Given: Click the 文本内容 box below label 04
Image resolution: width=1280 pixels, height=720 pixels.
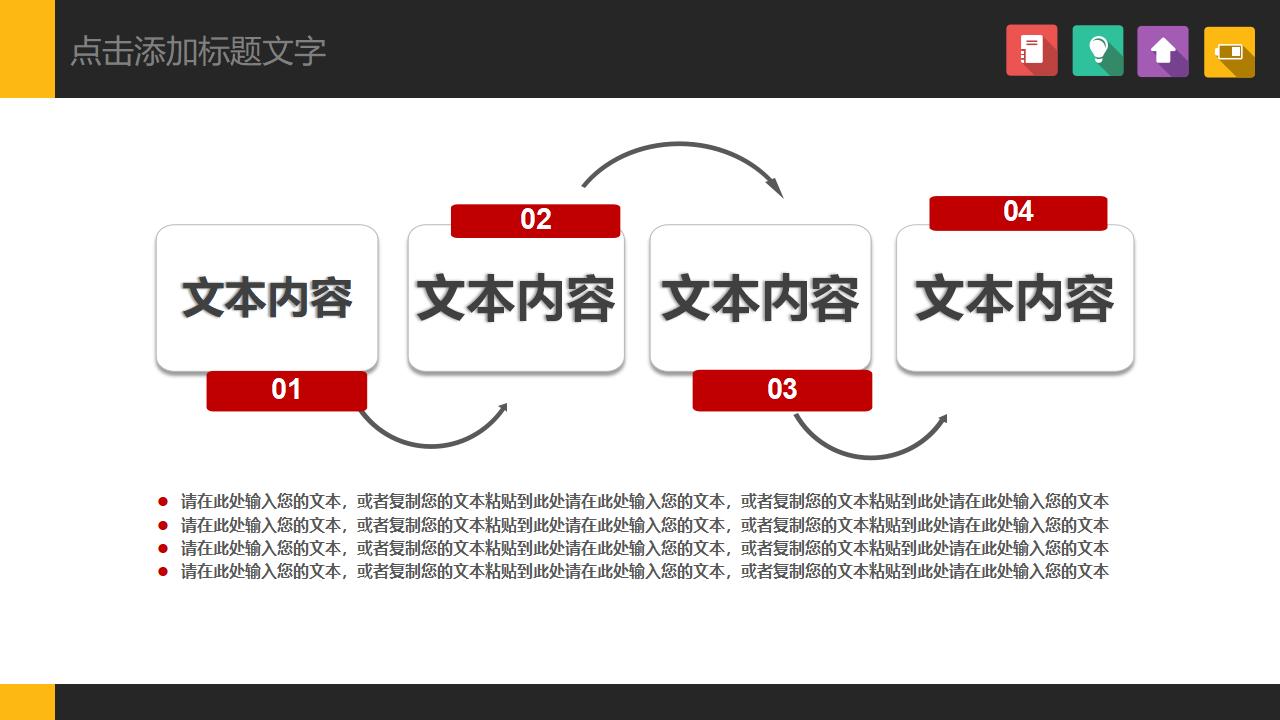Looking at the screenshot, I should [1015, 298].
